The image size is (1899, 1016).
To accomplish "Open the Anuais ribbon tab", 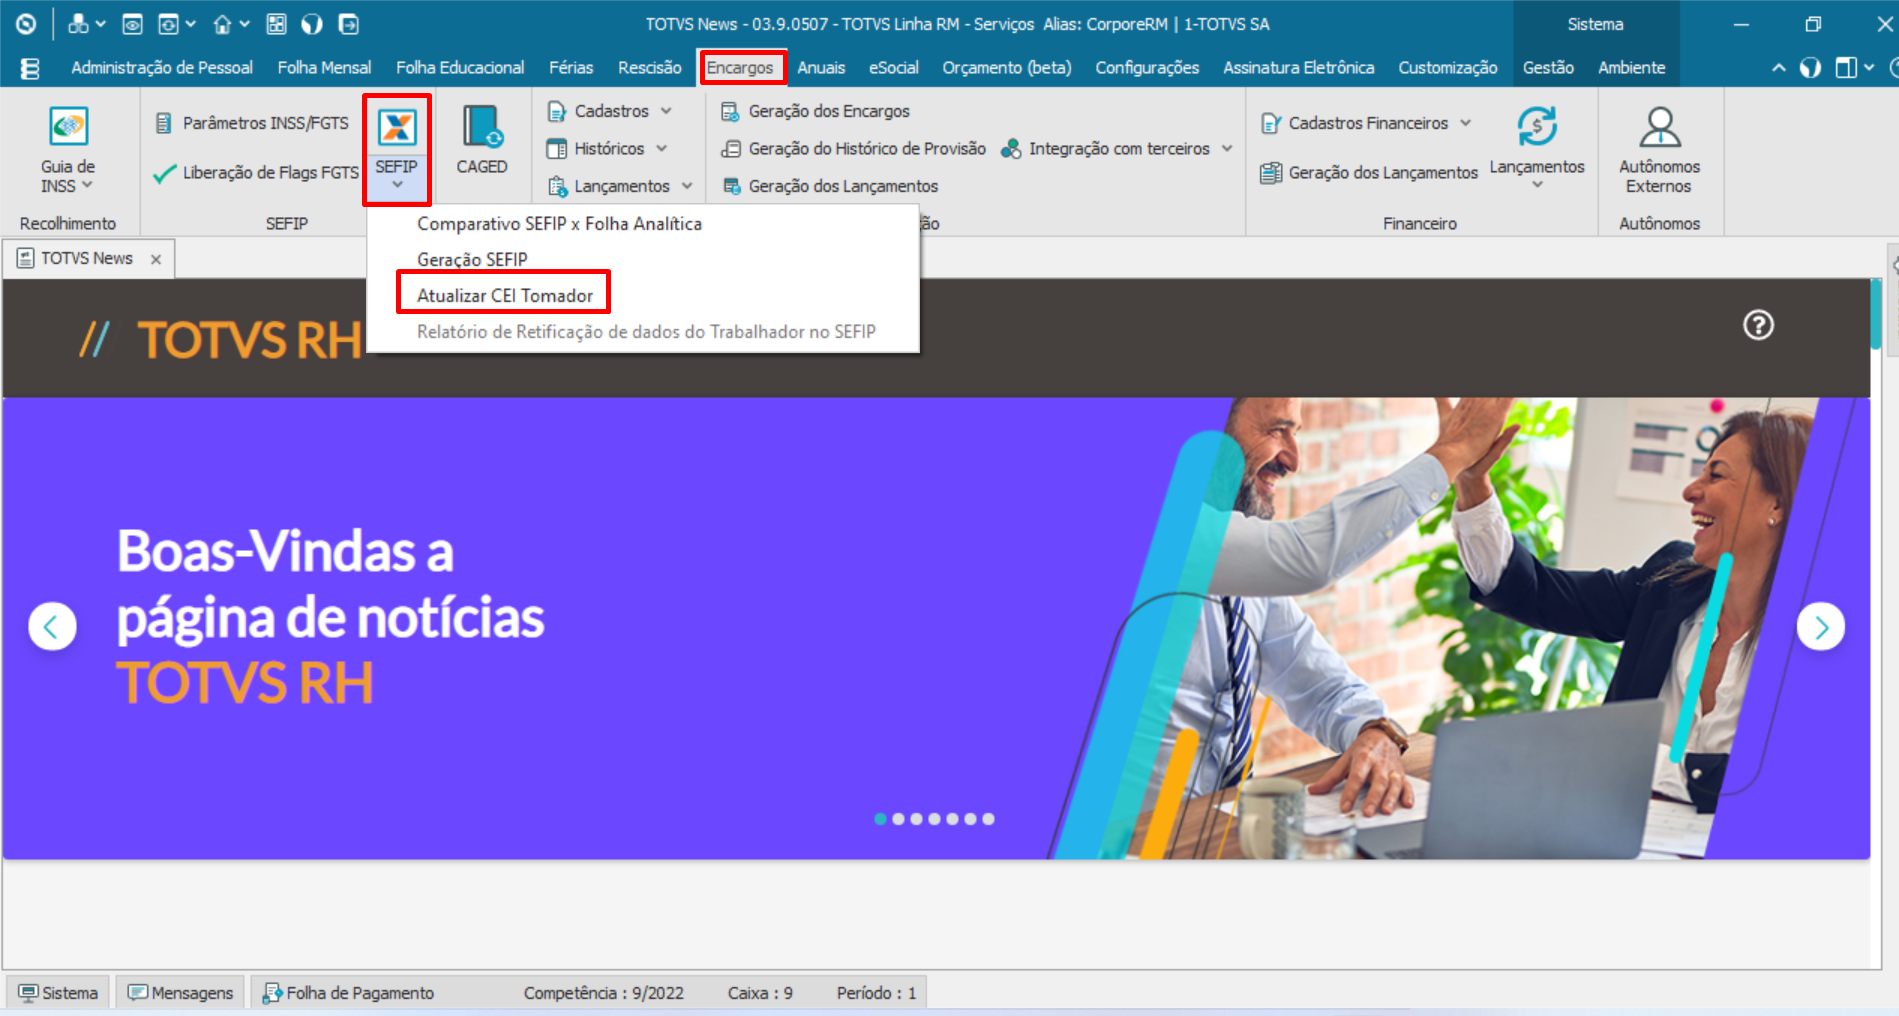I will point(821,68).
